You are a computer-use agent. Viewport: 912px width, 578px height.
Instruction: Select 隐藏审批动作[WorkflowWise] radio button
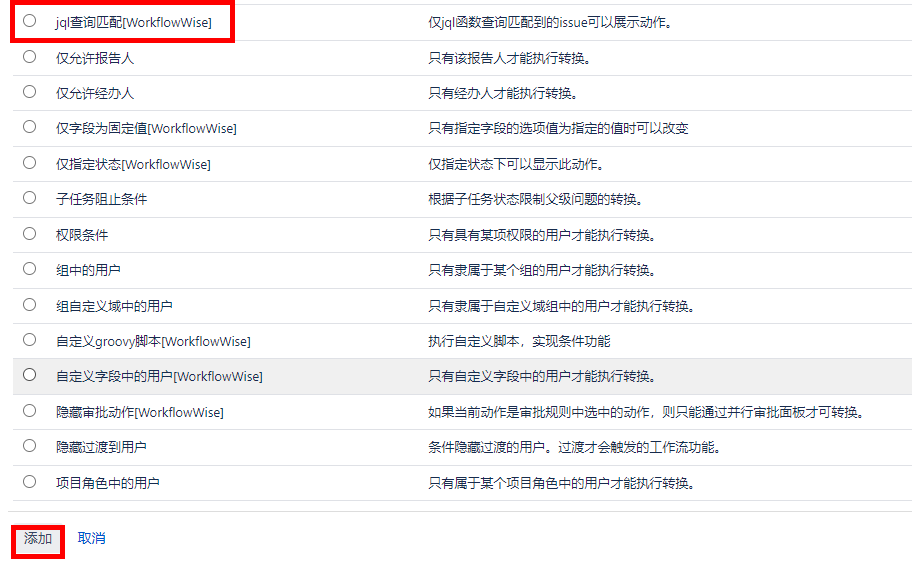click(x=29, y=411)
